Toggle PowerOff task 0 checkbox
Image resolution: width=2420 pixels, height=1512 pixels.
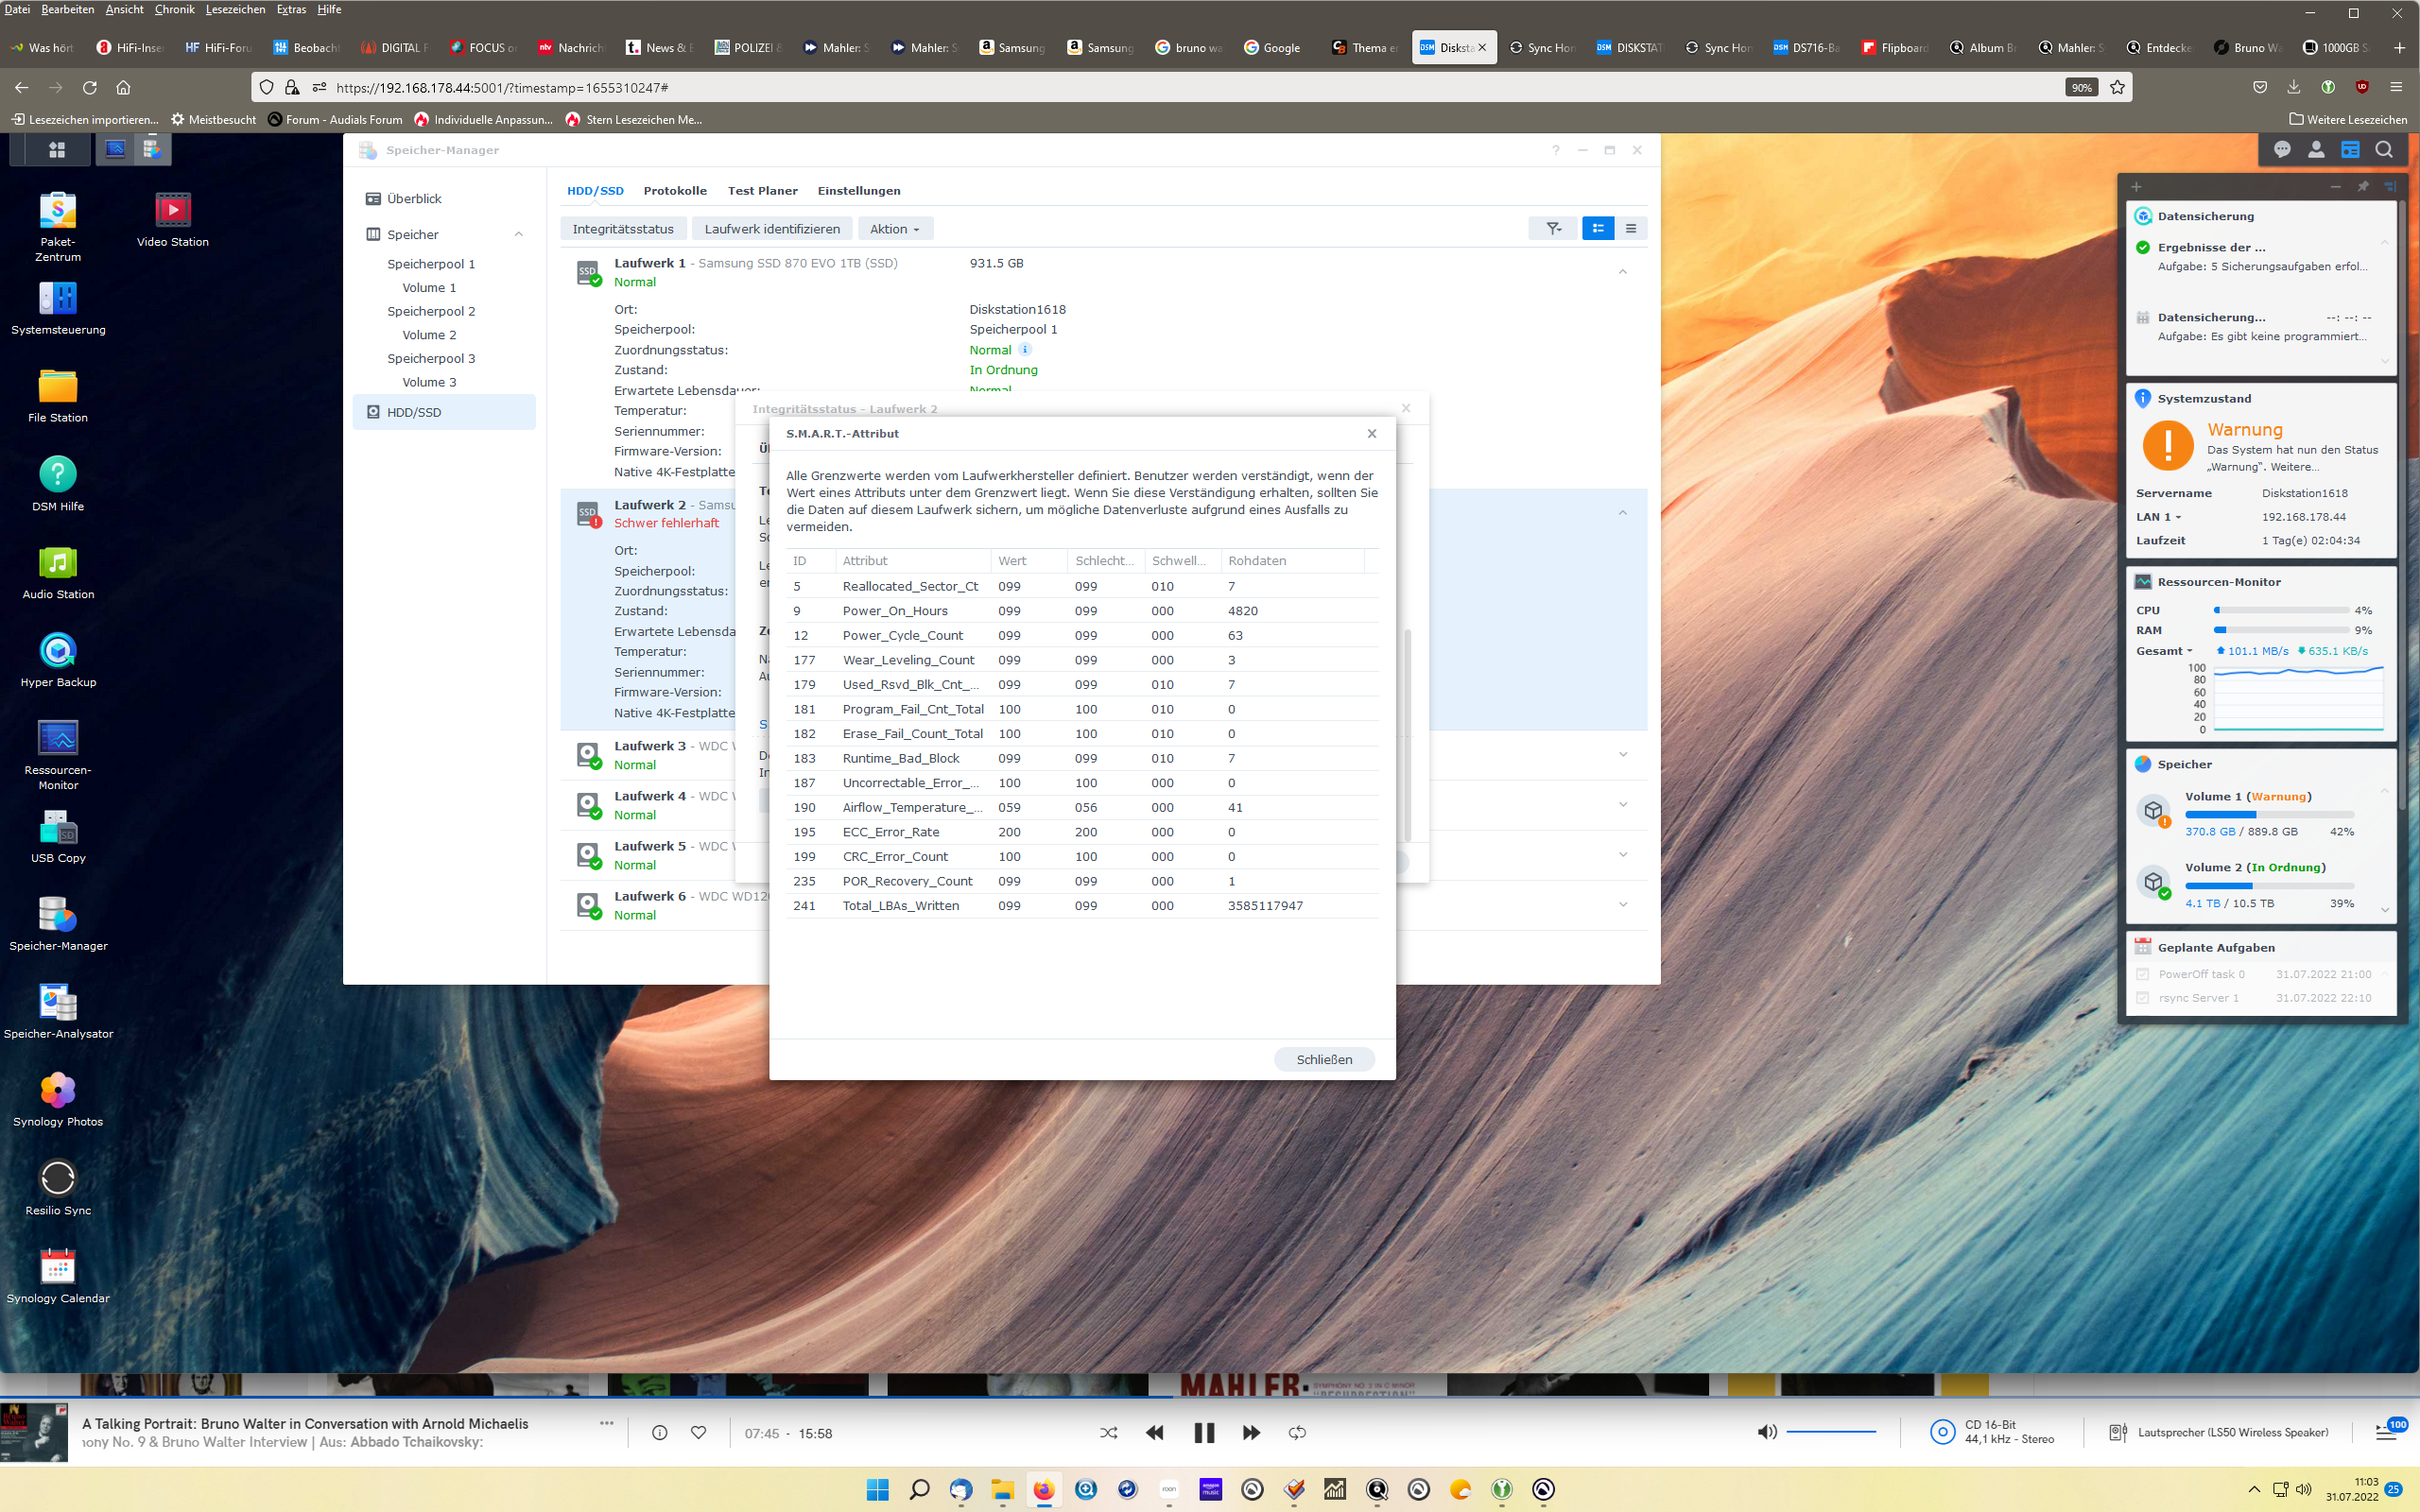(2143, 974)
